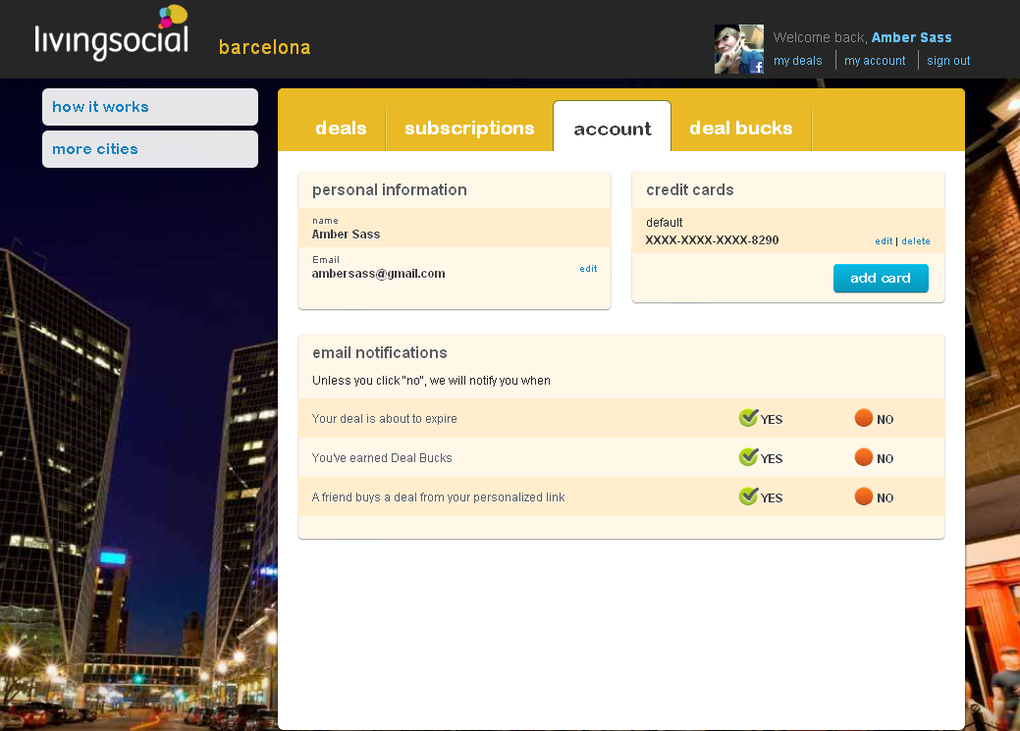Edit the default credit card
The height and width of the screenshot is (731, 1020).
pyautogui.click(x=883, y=241)
